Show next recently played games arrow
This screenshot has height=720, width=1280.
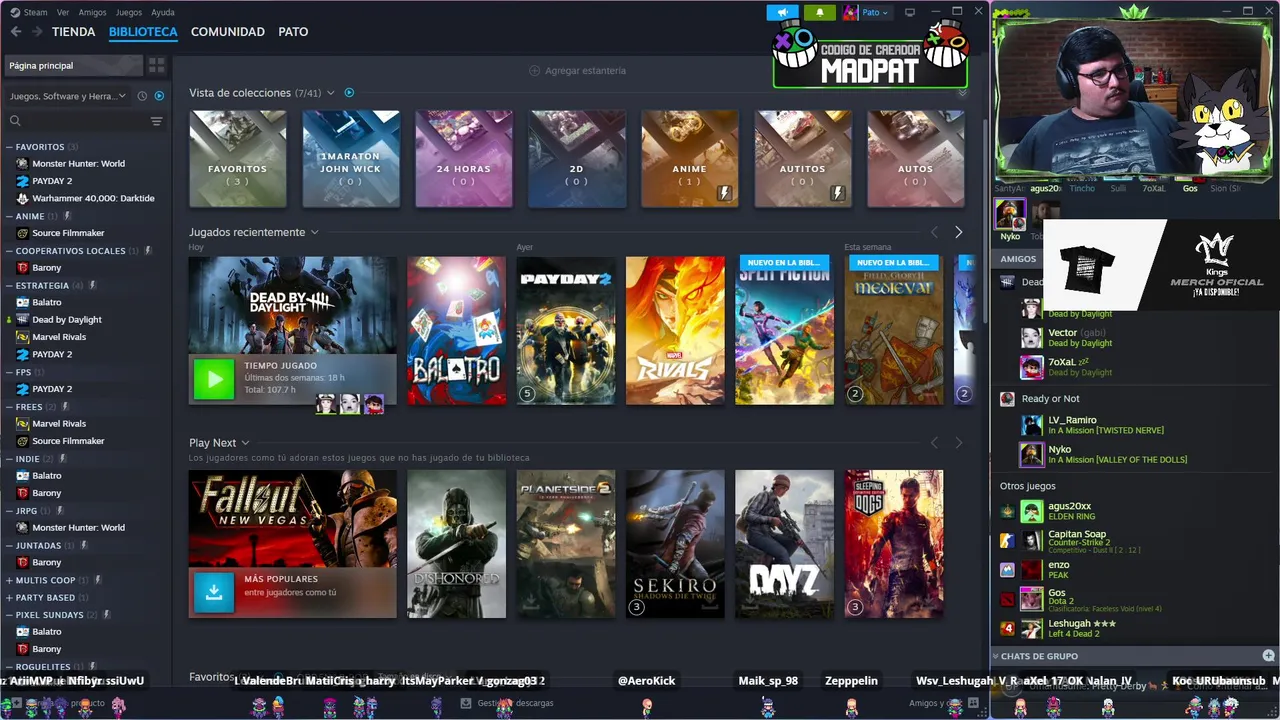pyautogui.click(x=958, y=232)
